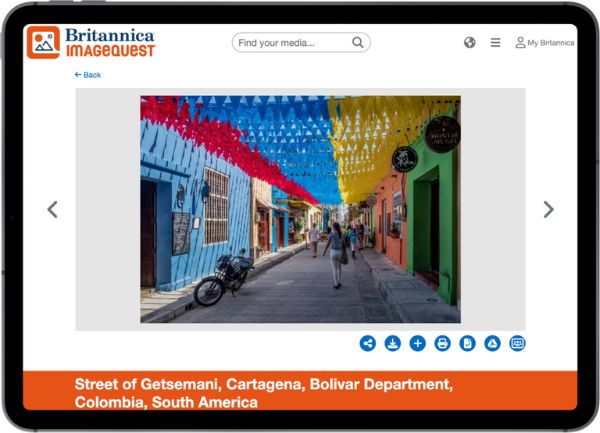Viewport: 600px width, 433px height.
Task: Click the globe language icon
Action: click(x=470, y=43)
